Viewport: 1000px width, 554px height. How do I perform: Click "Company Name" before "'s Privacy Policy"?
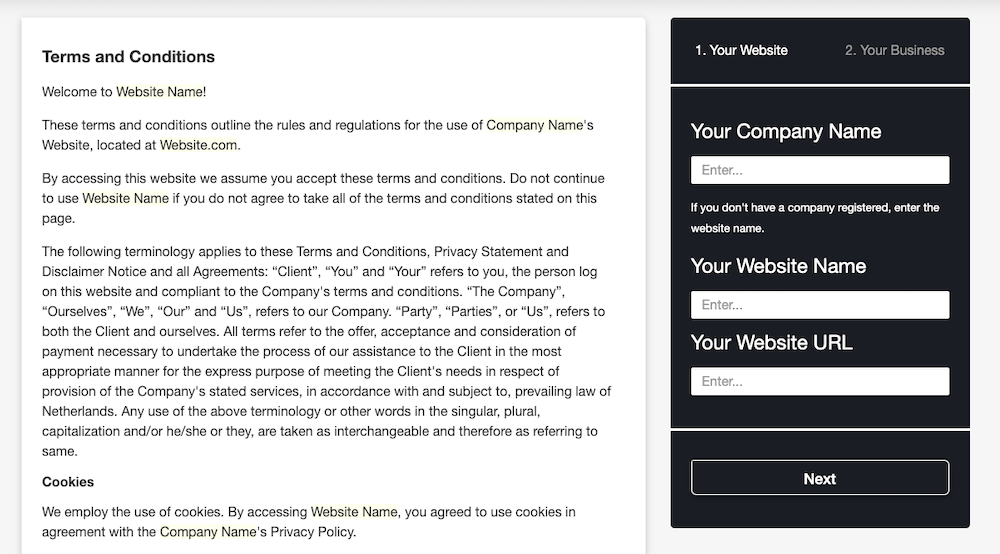pyautogui.click(x=208, y=532)
